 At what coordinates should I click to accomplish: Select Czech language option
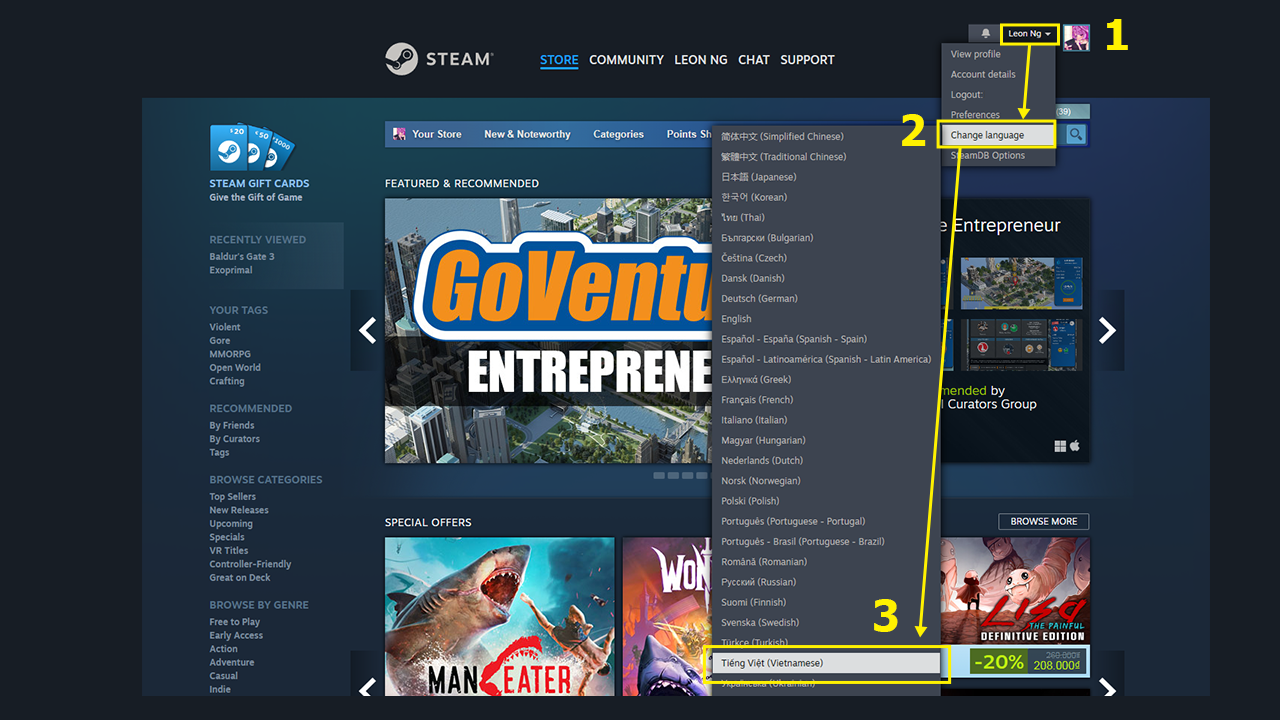point(826,258)
